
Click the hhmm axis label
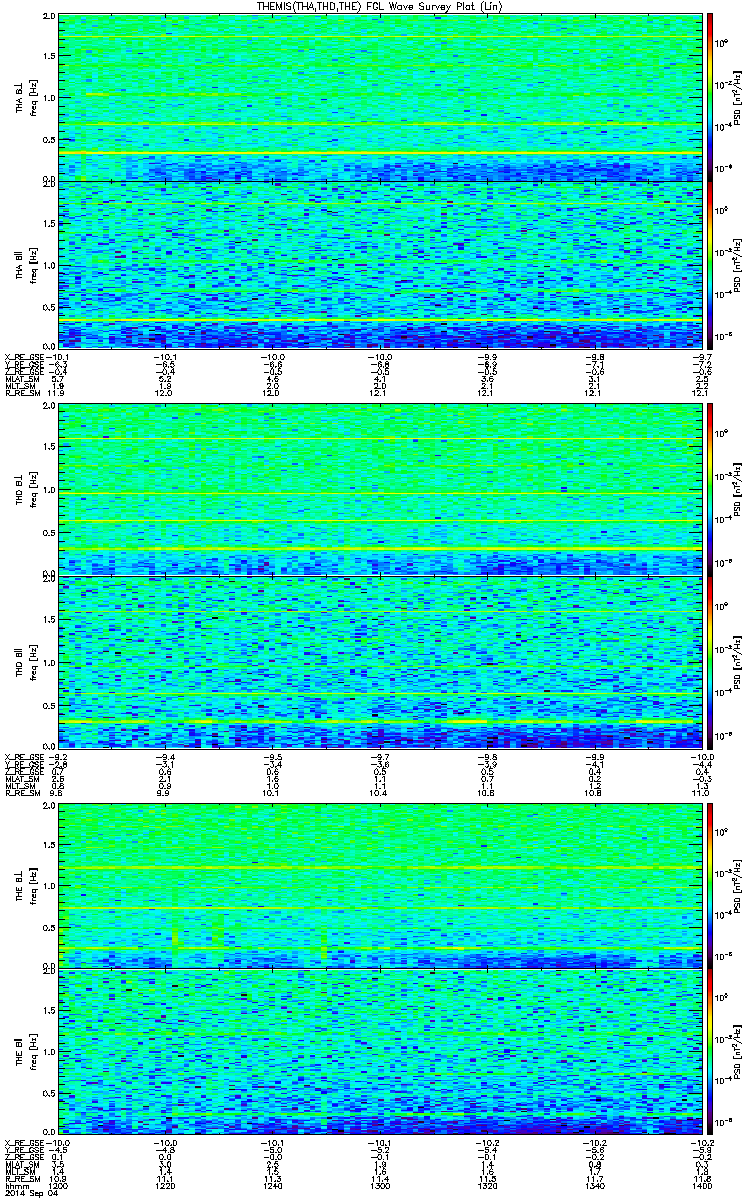tap(15, 1187)
